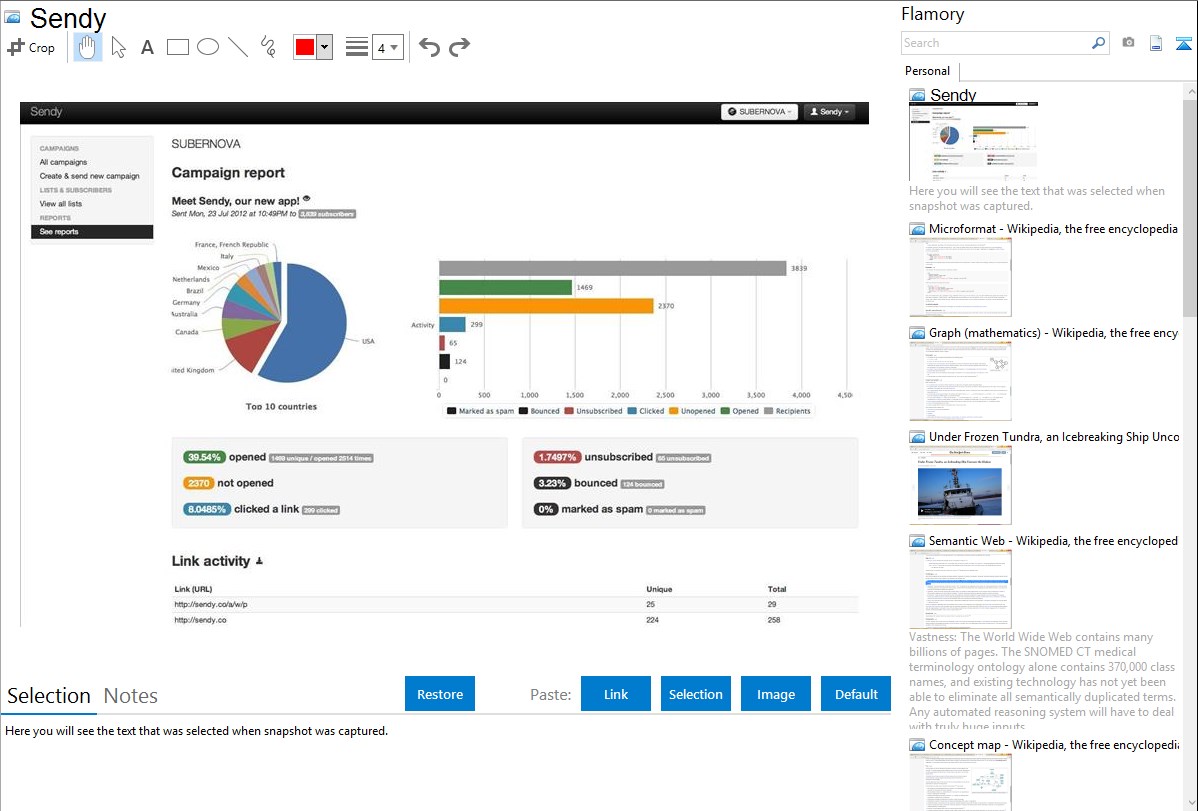Click the Restore button
Screen dimensions: 1198x811
click(440, 694)
